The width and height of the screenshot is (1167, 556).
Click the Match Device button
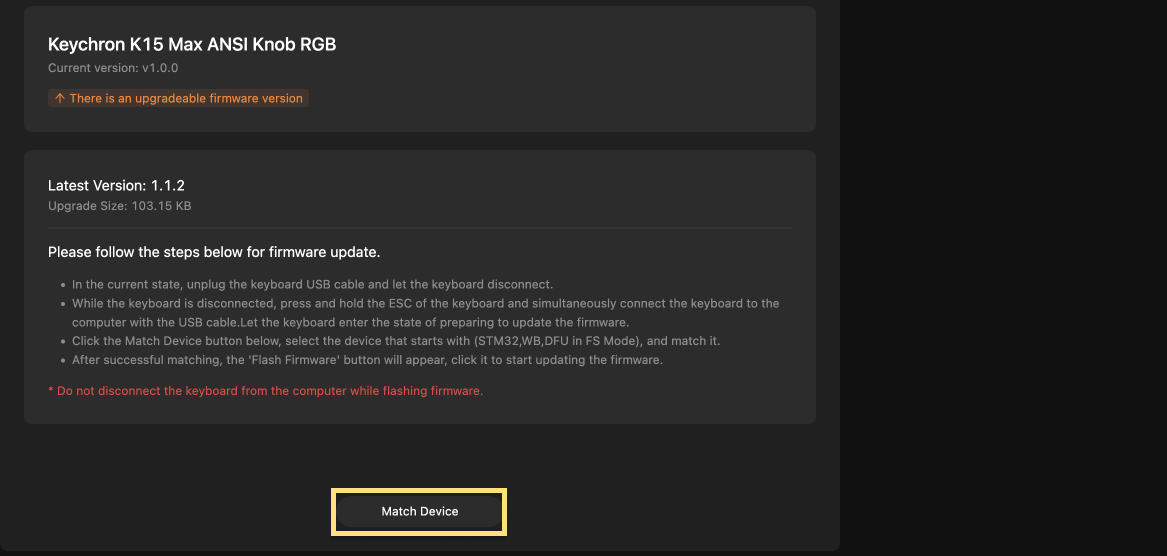pos(419,511)
